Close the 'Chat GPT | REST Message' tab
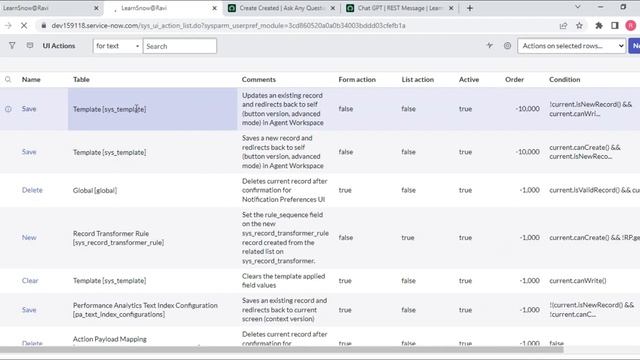Image resolution: width=640 pixels, height=360 pixels. point(451,8)
